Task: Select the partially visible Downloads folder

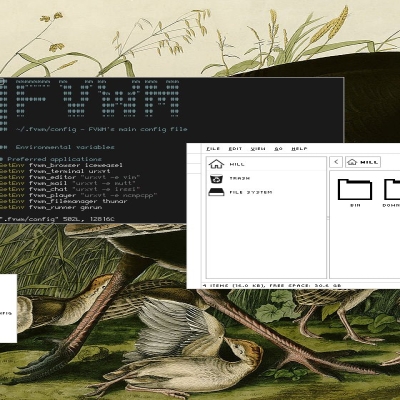Action: coord(391,193)
